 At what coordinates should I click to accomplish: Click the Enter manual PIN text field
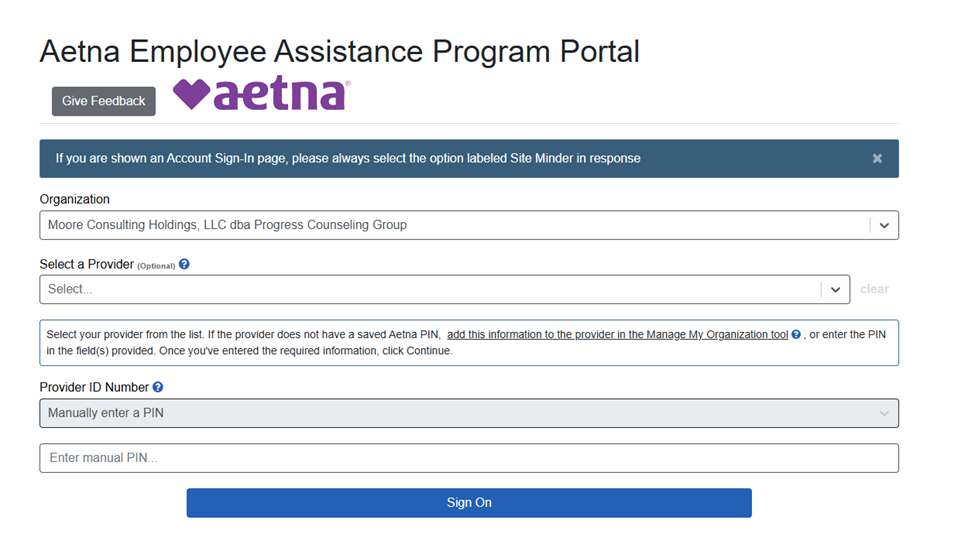(468, 458)
